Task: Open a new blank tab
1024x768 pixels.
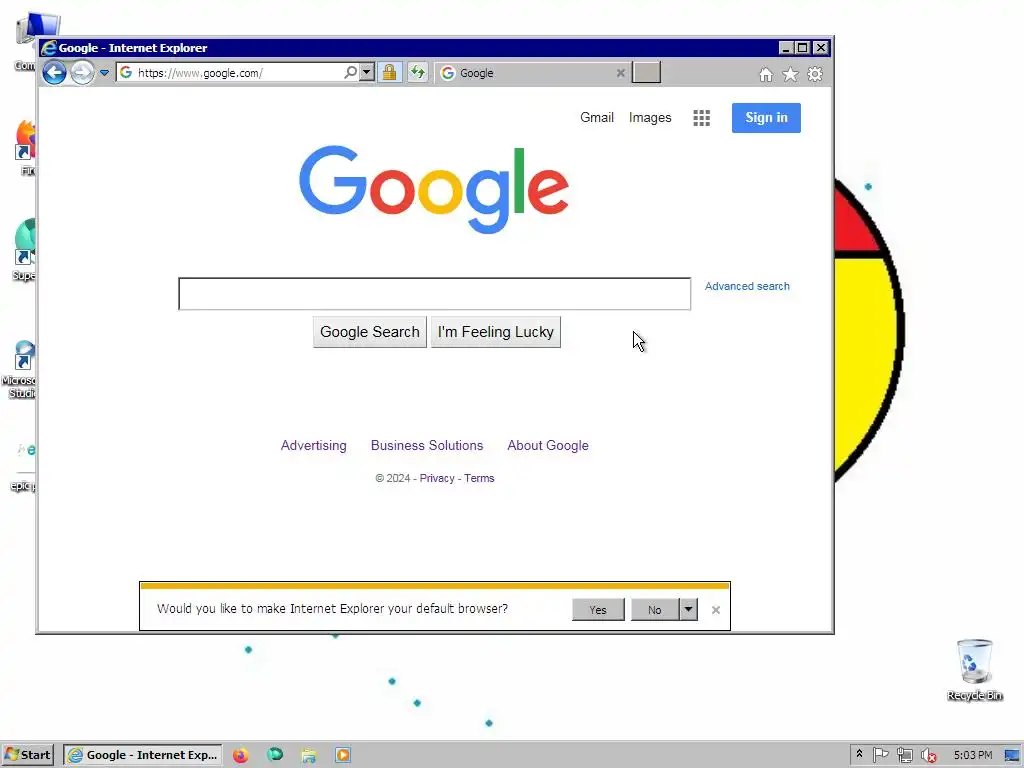Action: pyautogui.click(x=647, y=72)
